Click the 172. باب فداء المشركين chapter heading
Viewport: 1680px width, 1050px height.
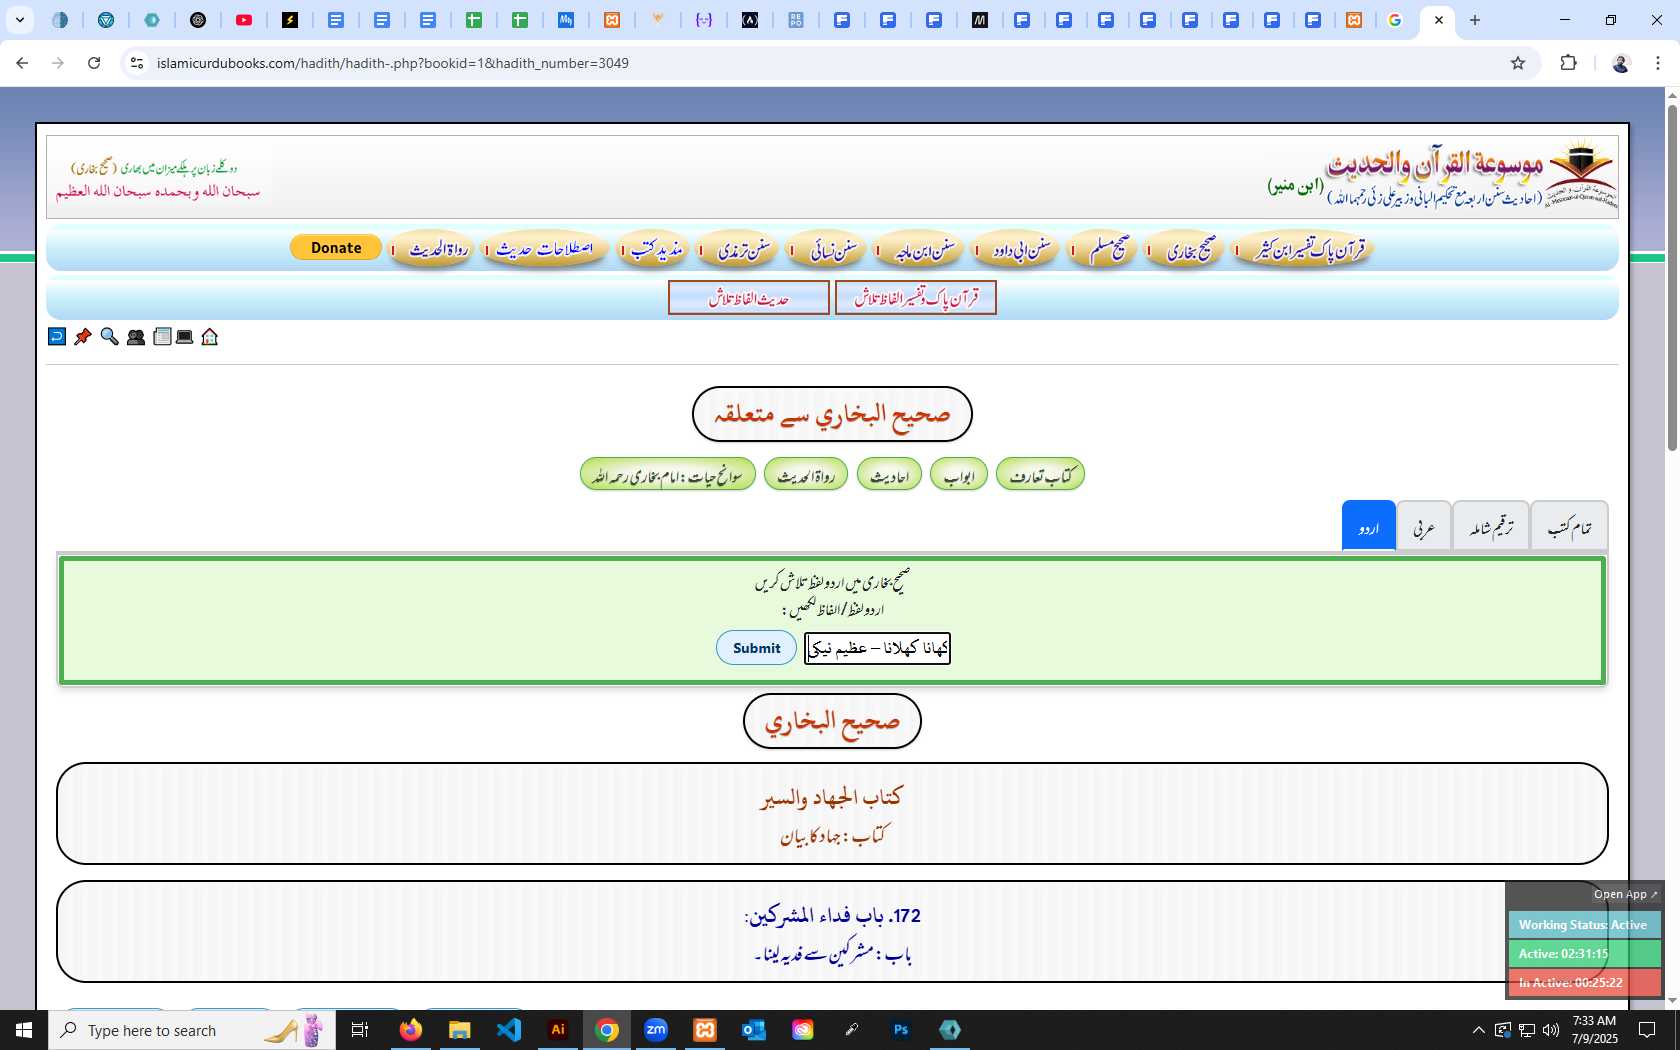tap(832, 916)
